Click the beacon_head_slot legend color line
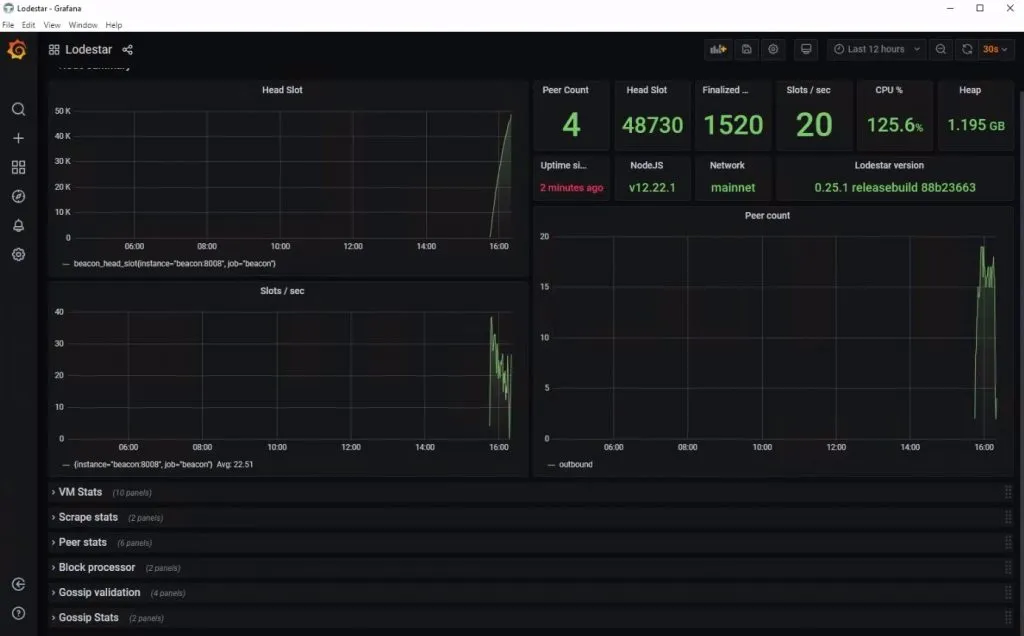 click(x=66, y=264)
